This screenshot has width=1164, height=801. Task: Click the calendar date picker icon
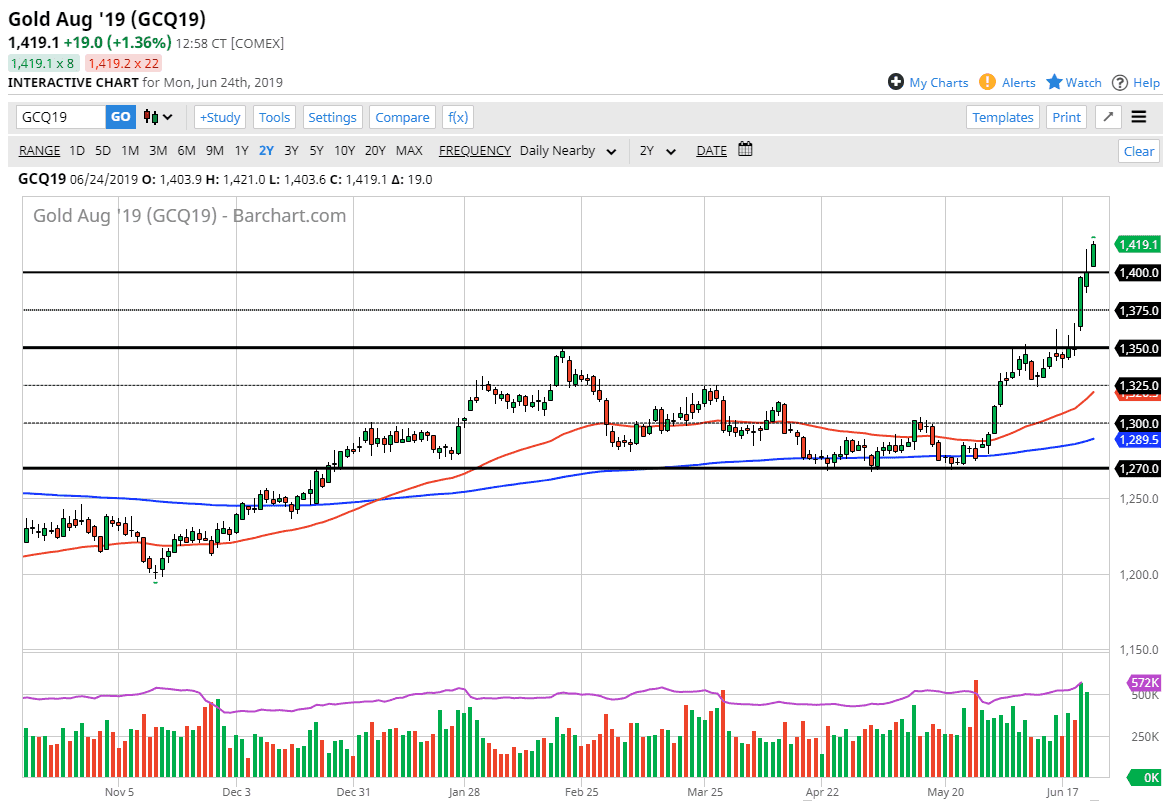point(745,150)
